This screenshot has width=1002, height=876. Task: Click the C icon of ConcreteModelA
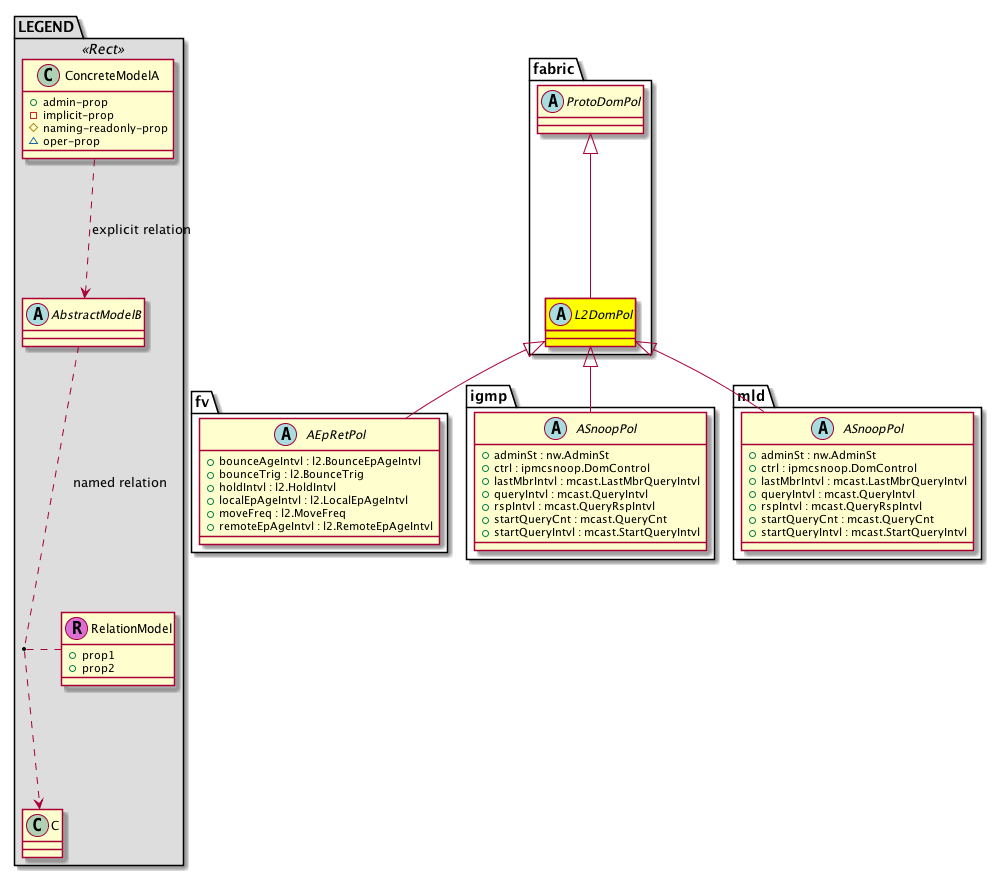tap(47, 77)
